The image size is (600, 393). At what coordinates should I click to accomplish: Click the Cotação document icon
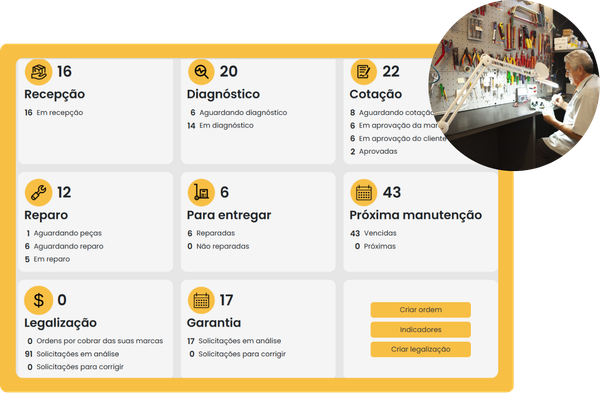364,72
